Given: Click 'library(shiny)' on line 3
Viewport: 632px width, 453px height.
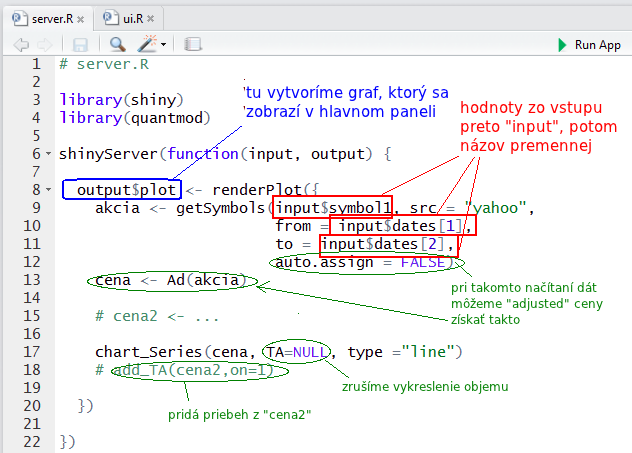Looking at the screenshot, I should tap(121, 100).
